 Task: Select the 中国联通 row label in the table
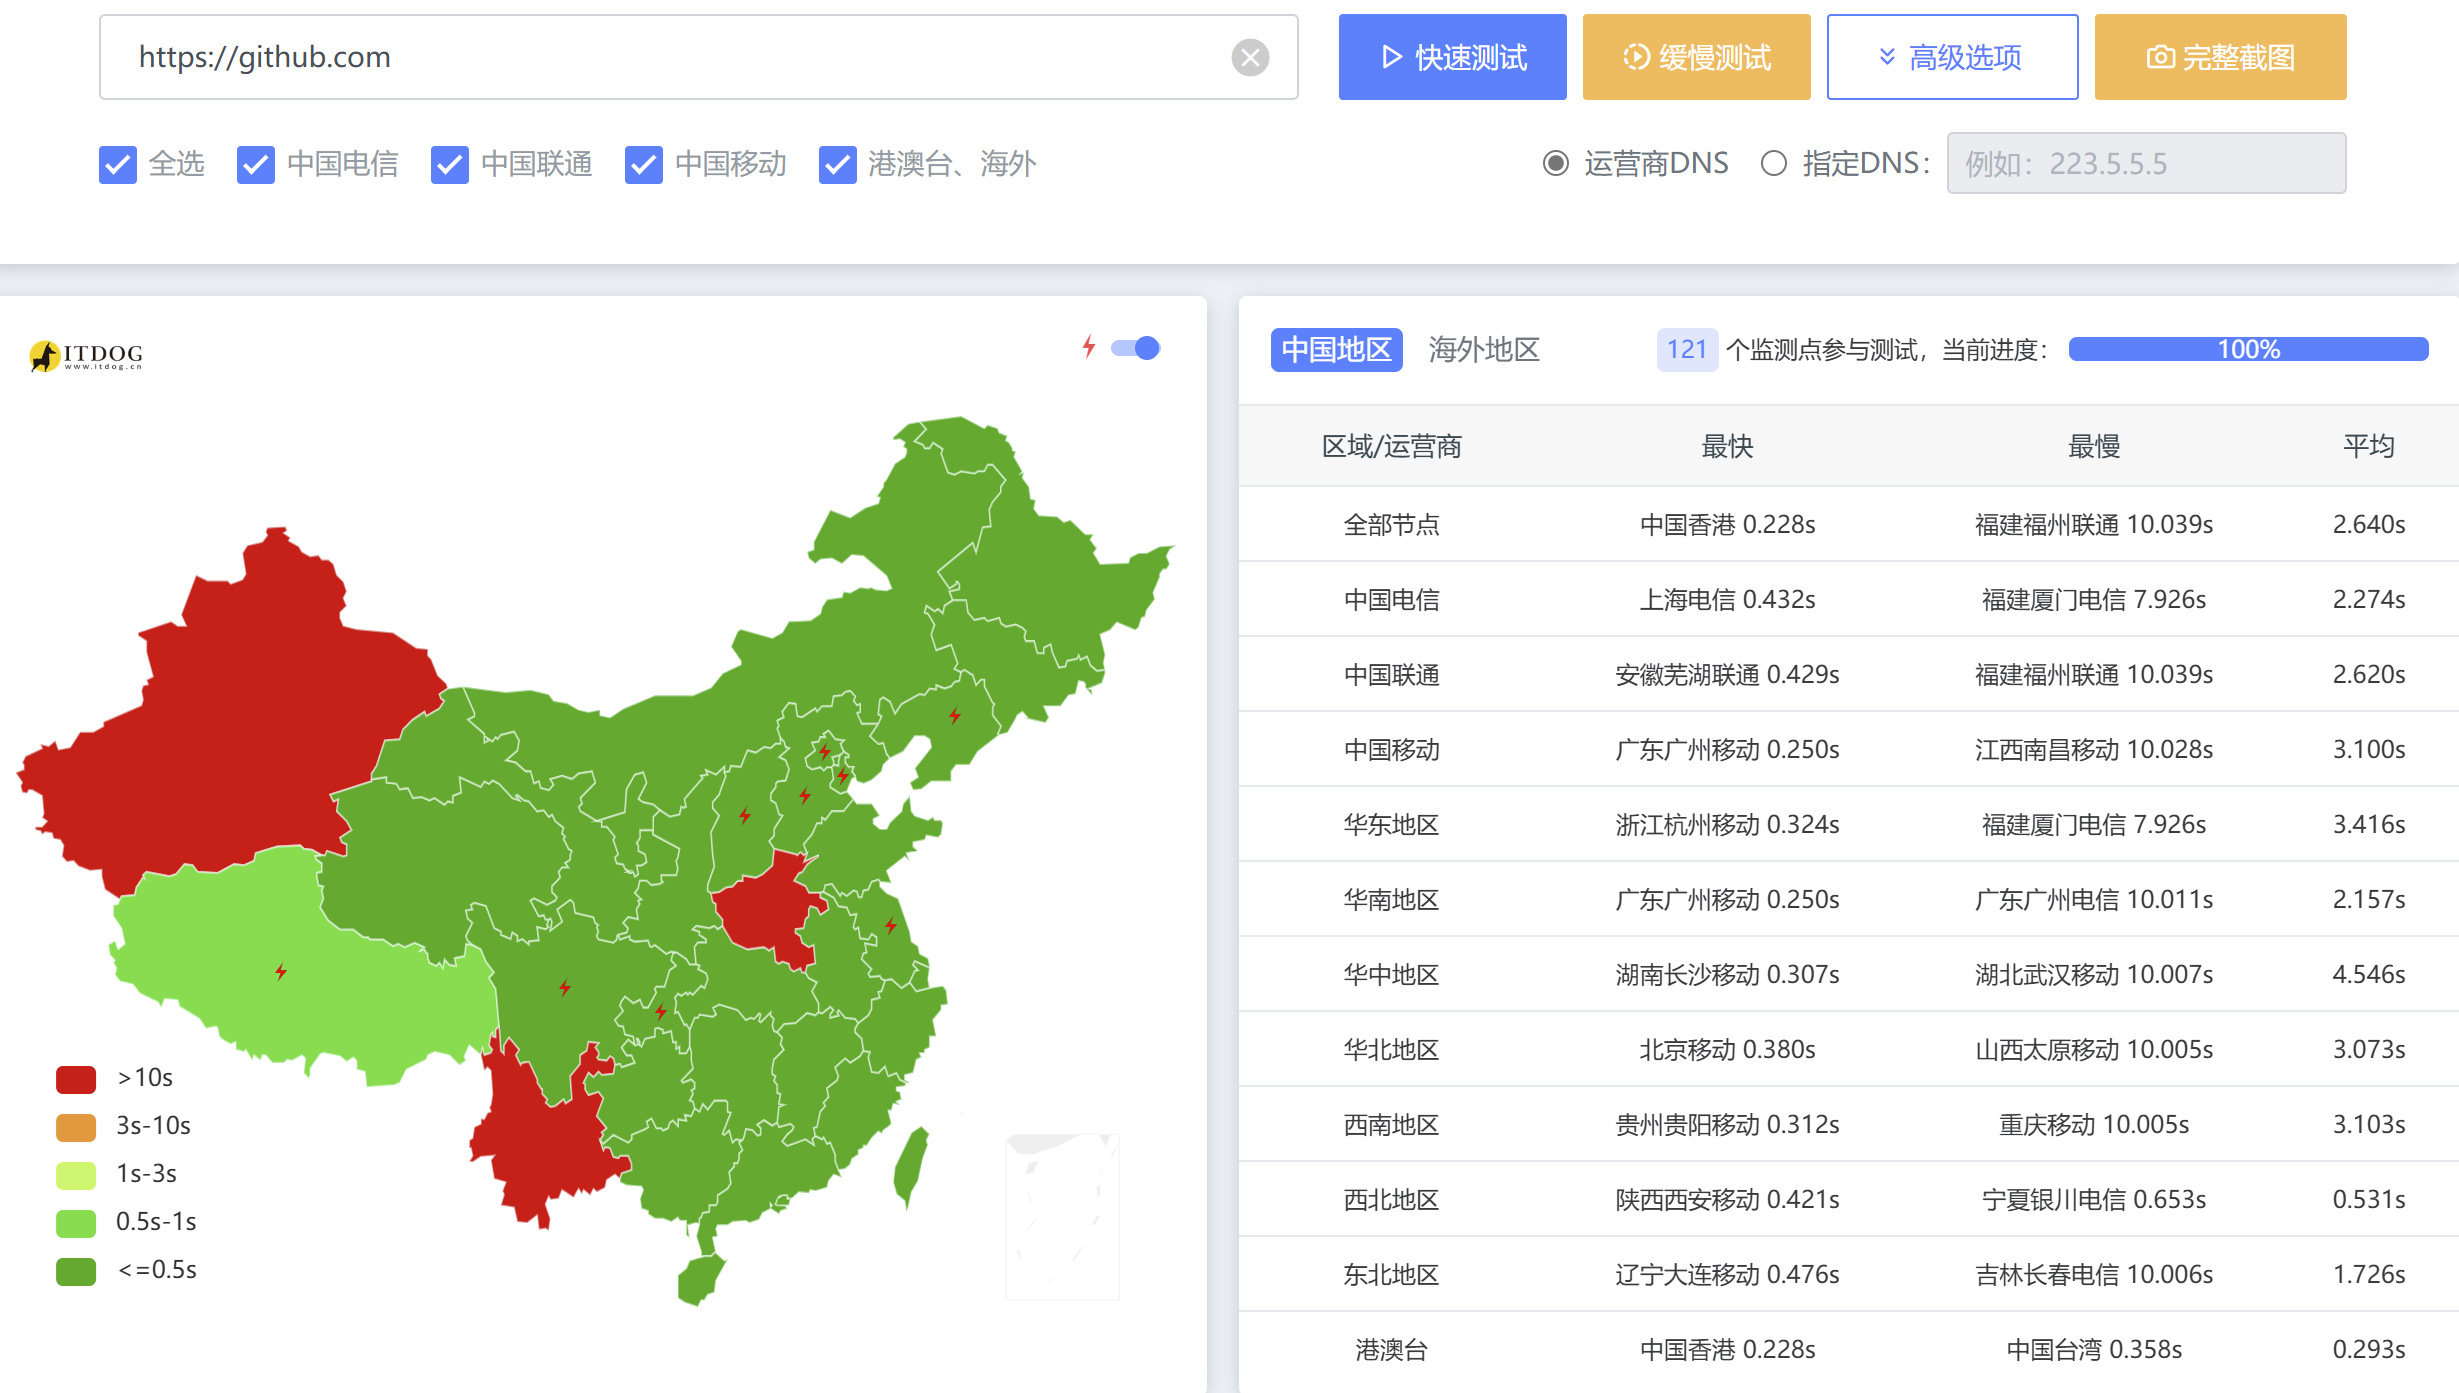tap(1391, 674)
